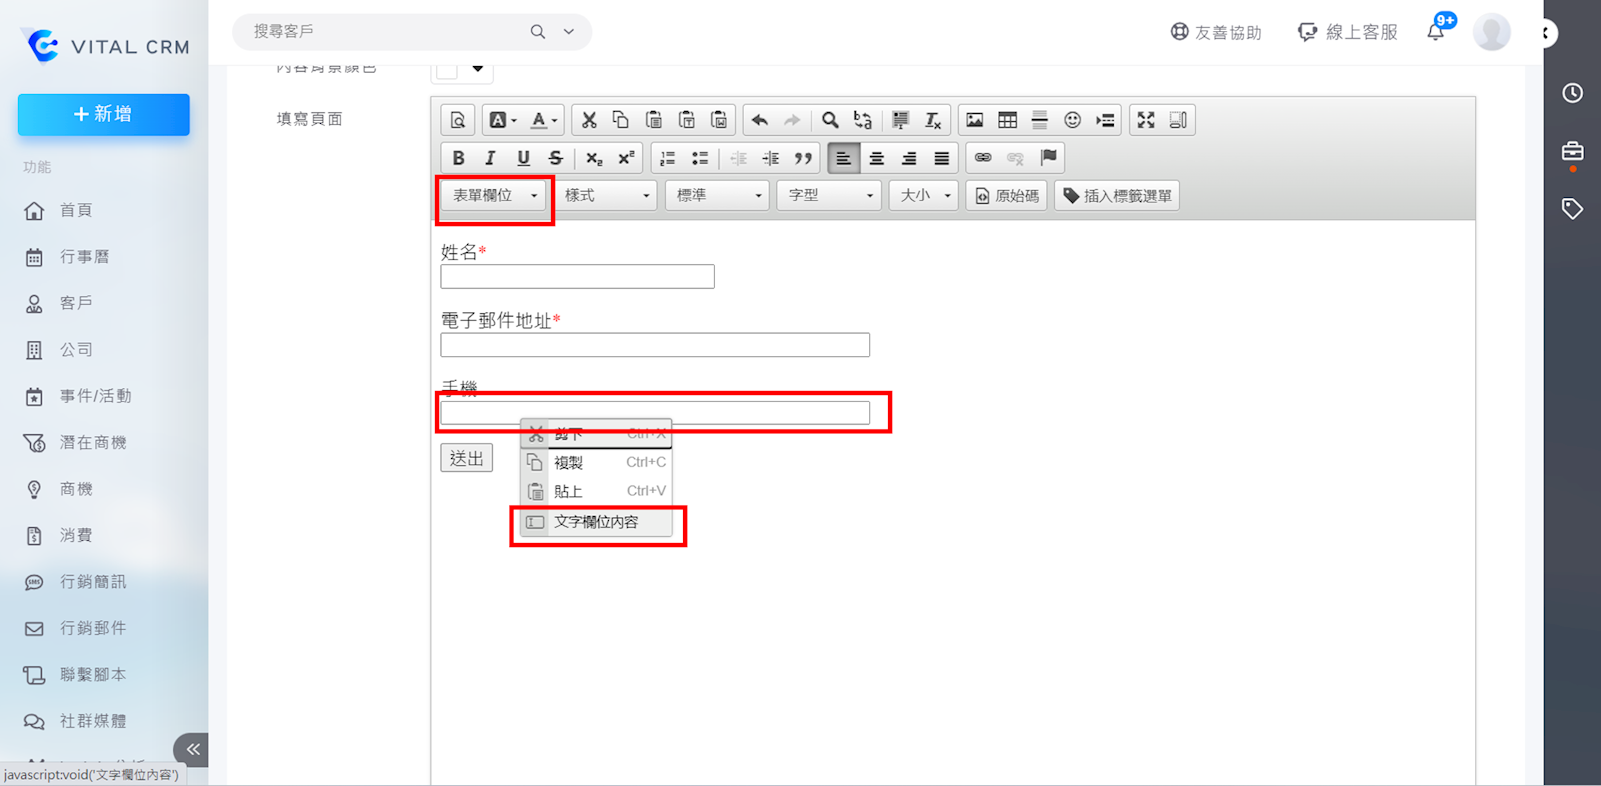
Task: Toggle bold formatting
Action: (458, 158)
